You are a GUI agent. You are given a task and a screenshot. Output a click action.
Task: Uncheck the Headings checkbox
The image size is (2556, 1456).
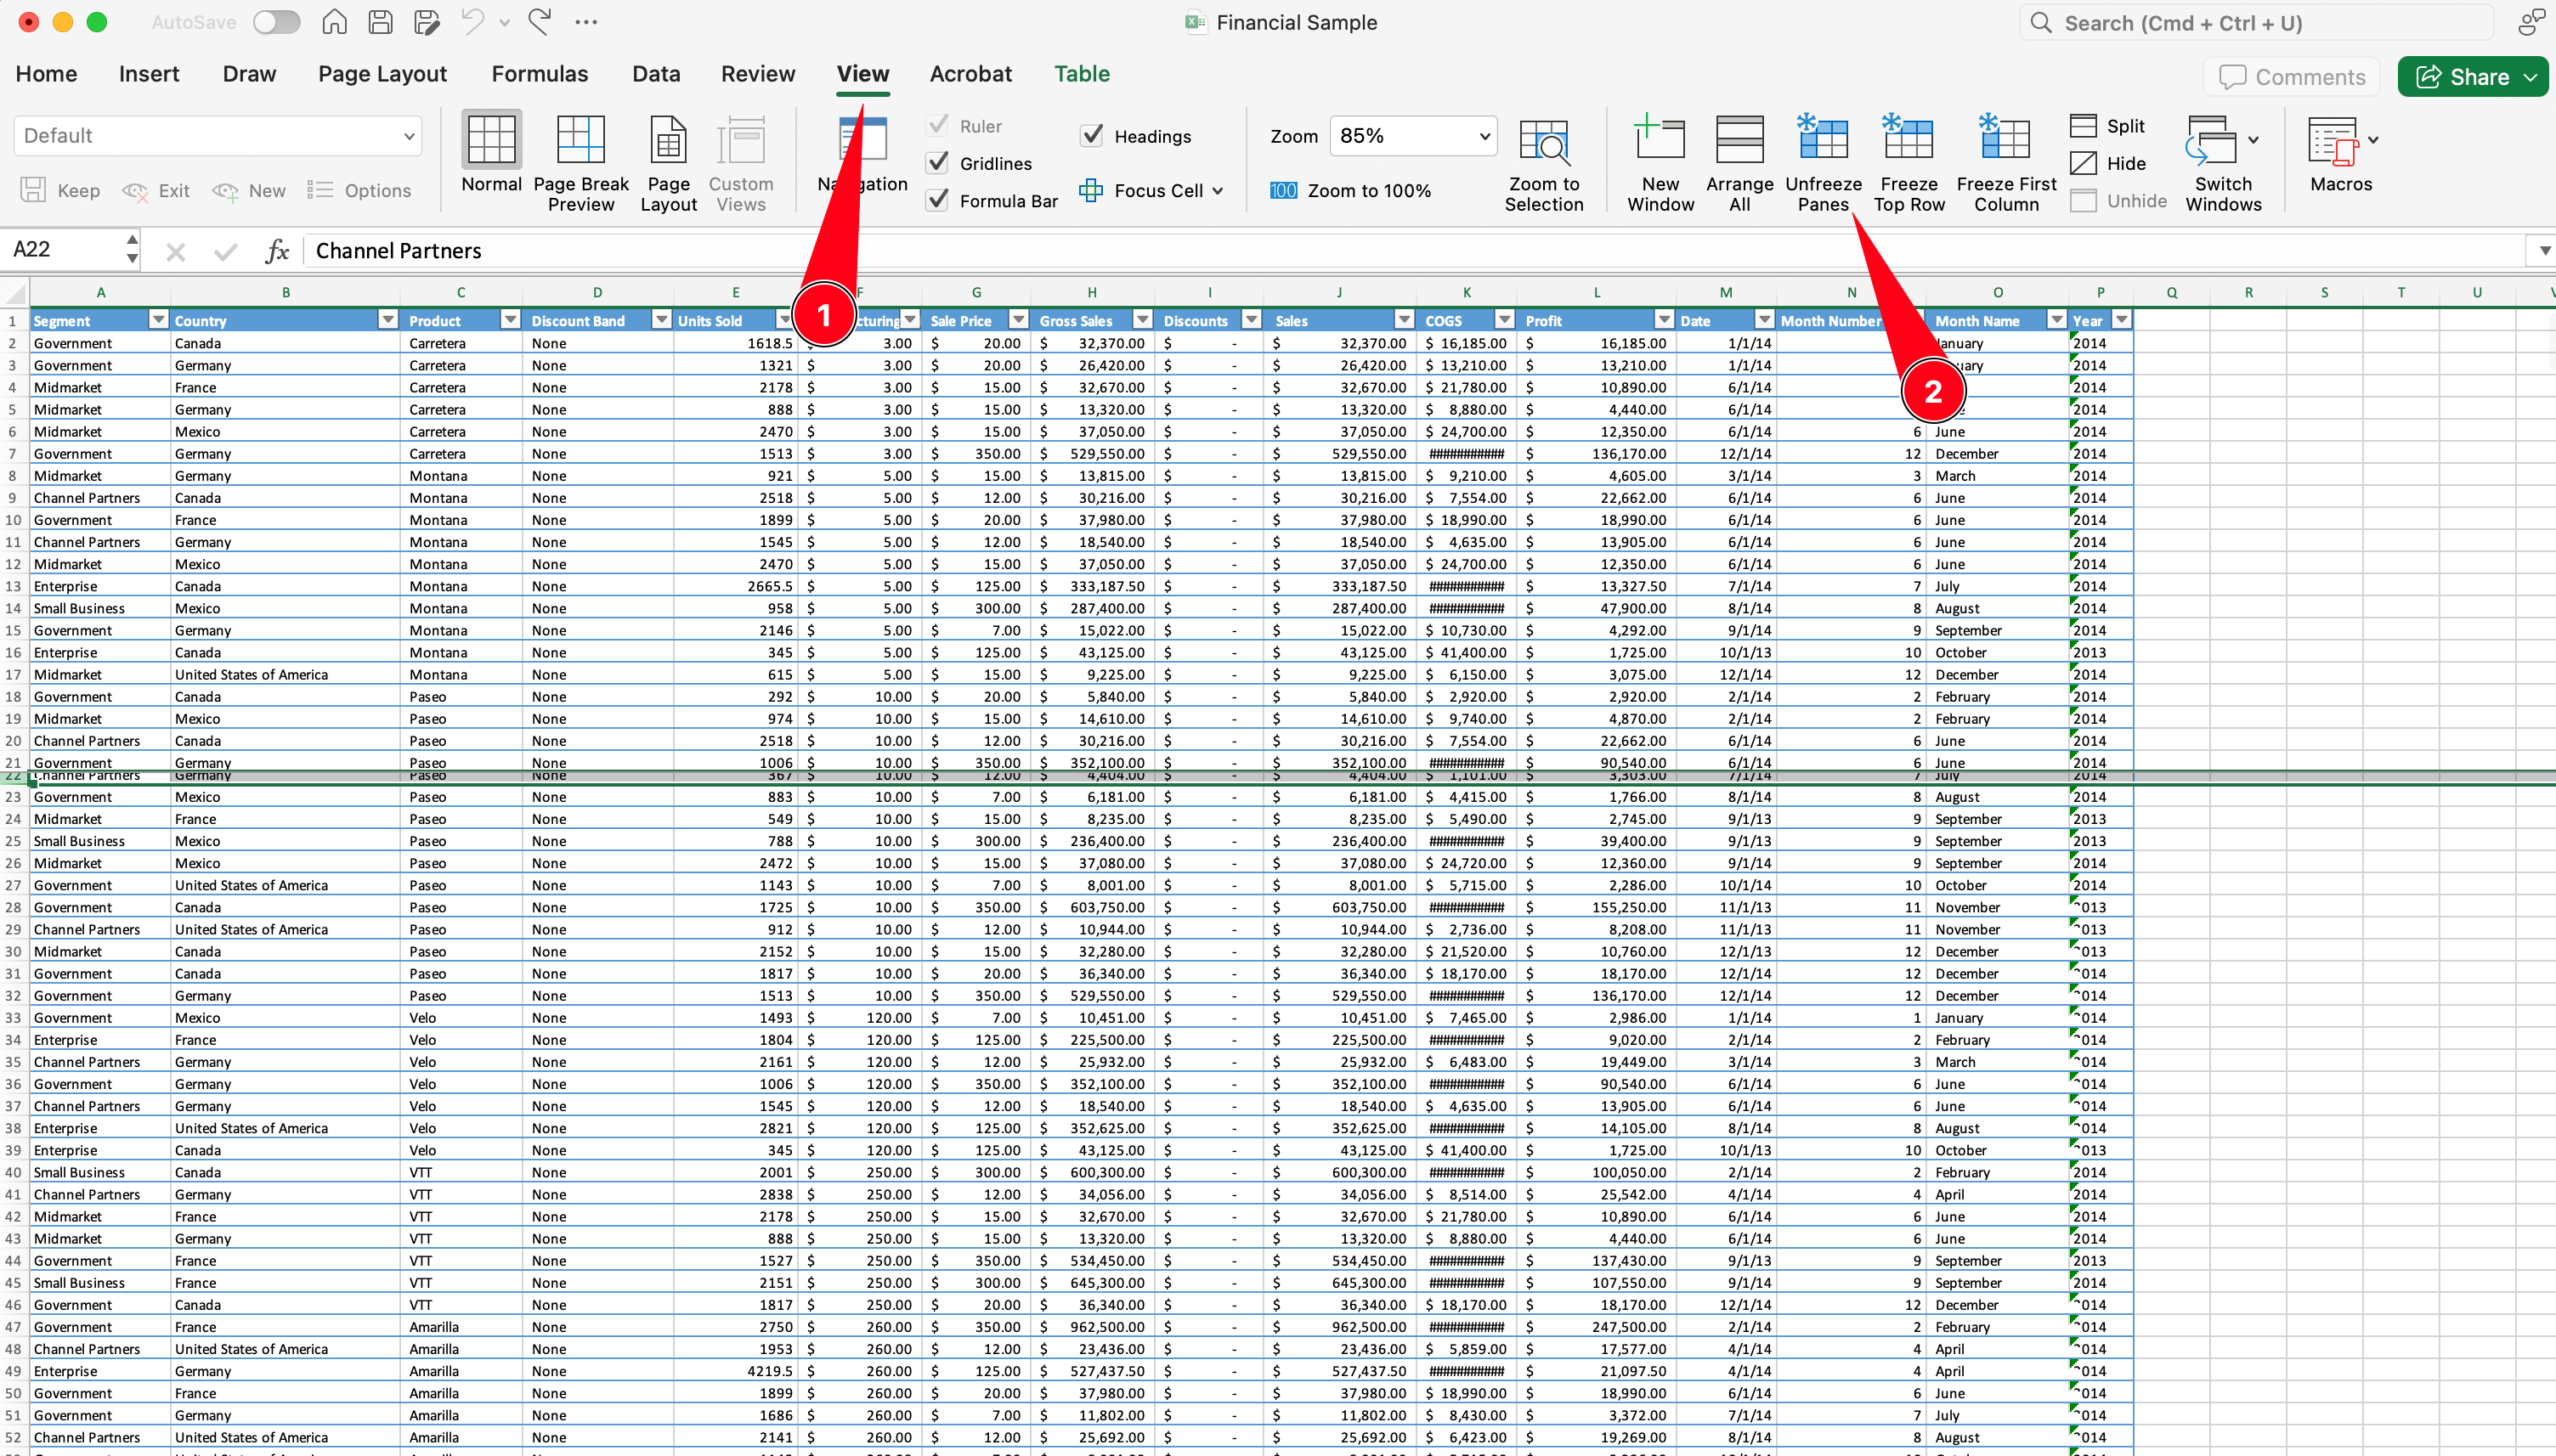[x=1092, y=135]
